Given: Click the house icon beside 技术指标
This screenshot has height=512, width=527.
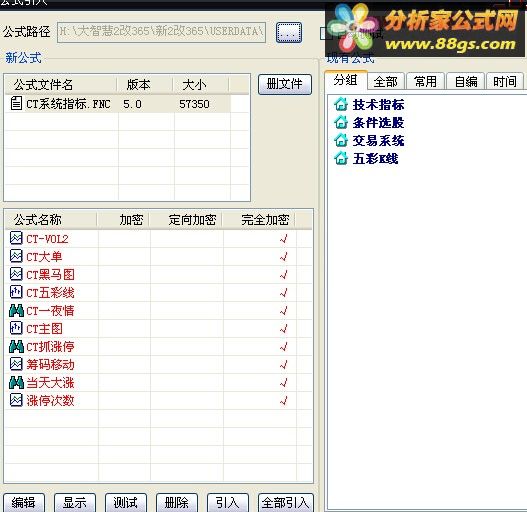Looking at the screenshot, I should tap(341, 104).
